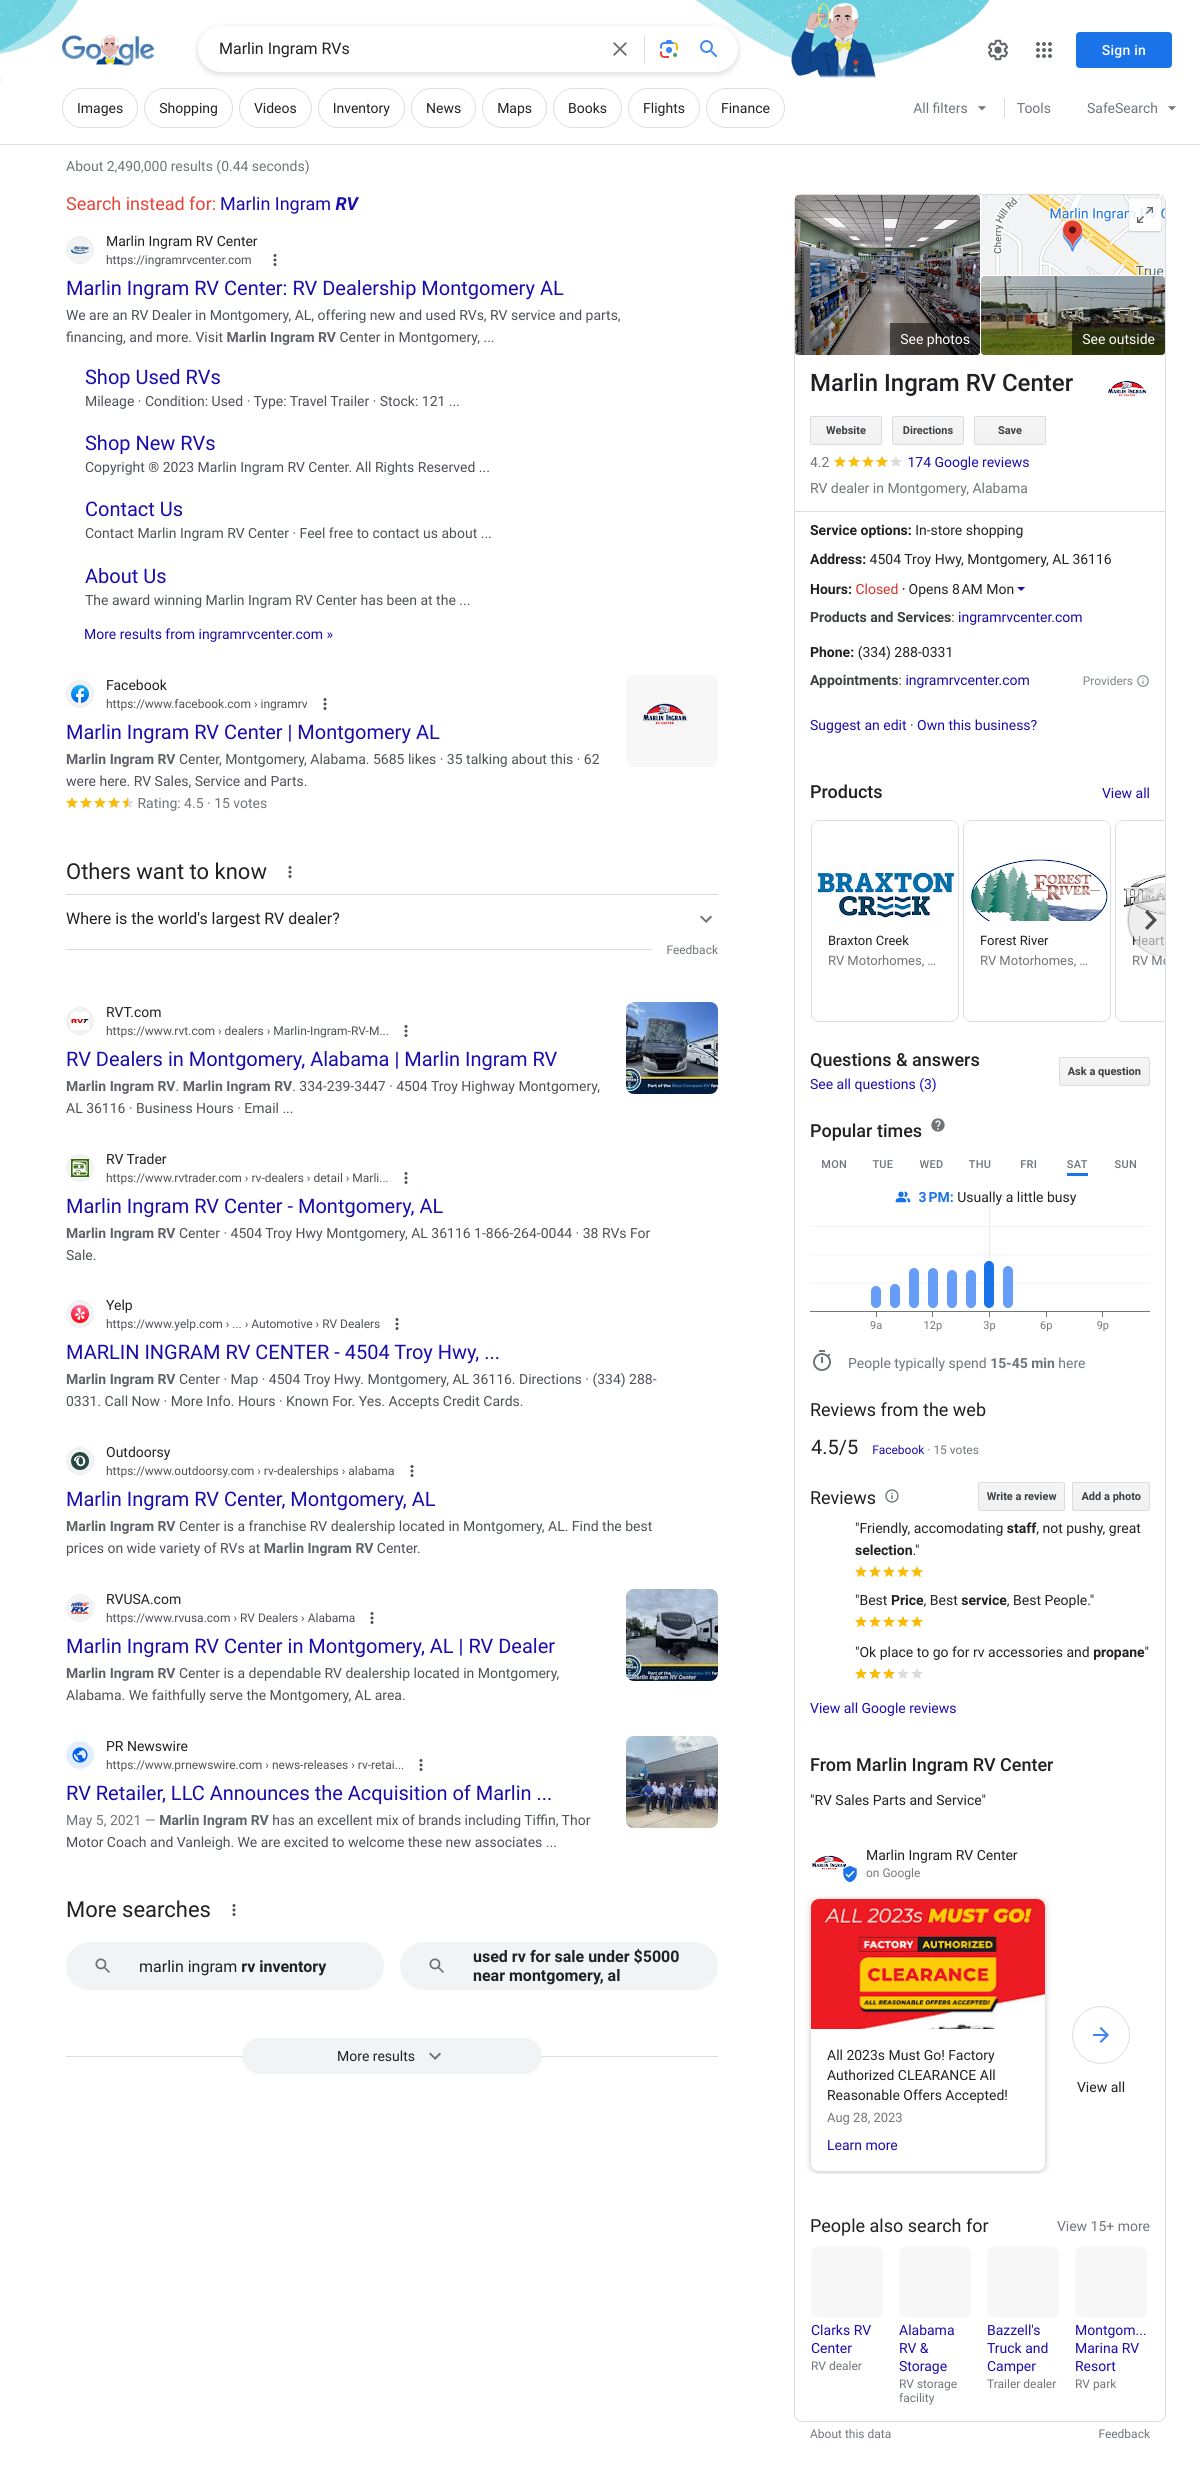The width and height of the screenshot is (1200, 2488).
Task: Click the Sign in button
Action: click(x=1123, y=50)
